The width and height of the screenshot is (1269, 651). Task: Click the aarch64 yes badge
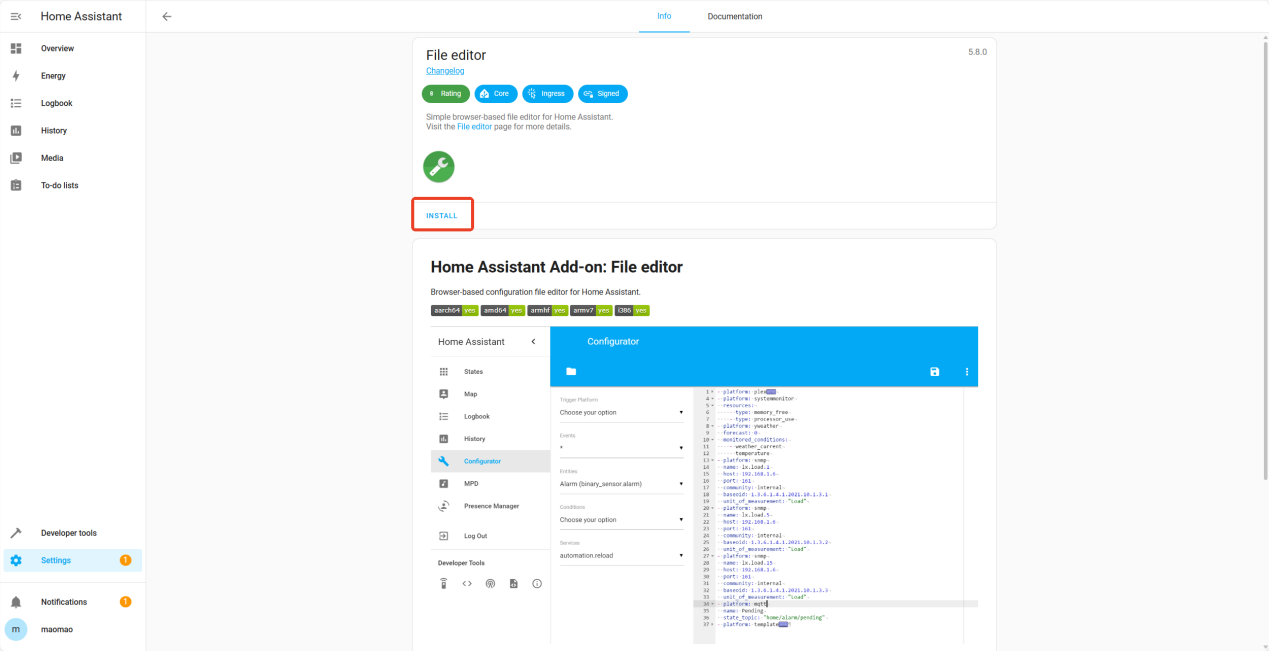click(x=454, y=311)
